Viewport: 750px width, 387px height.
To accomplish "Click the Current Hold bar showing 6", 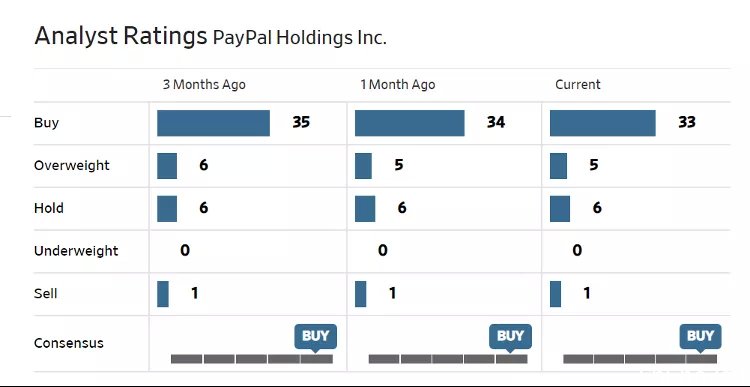I will tap(560, 209).
